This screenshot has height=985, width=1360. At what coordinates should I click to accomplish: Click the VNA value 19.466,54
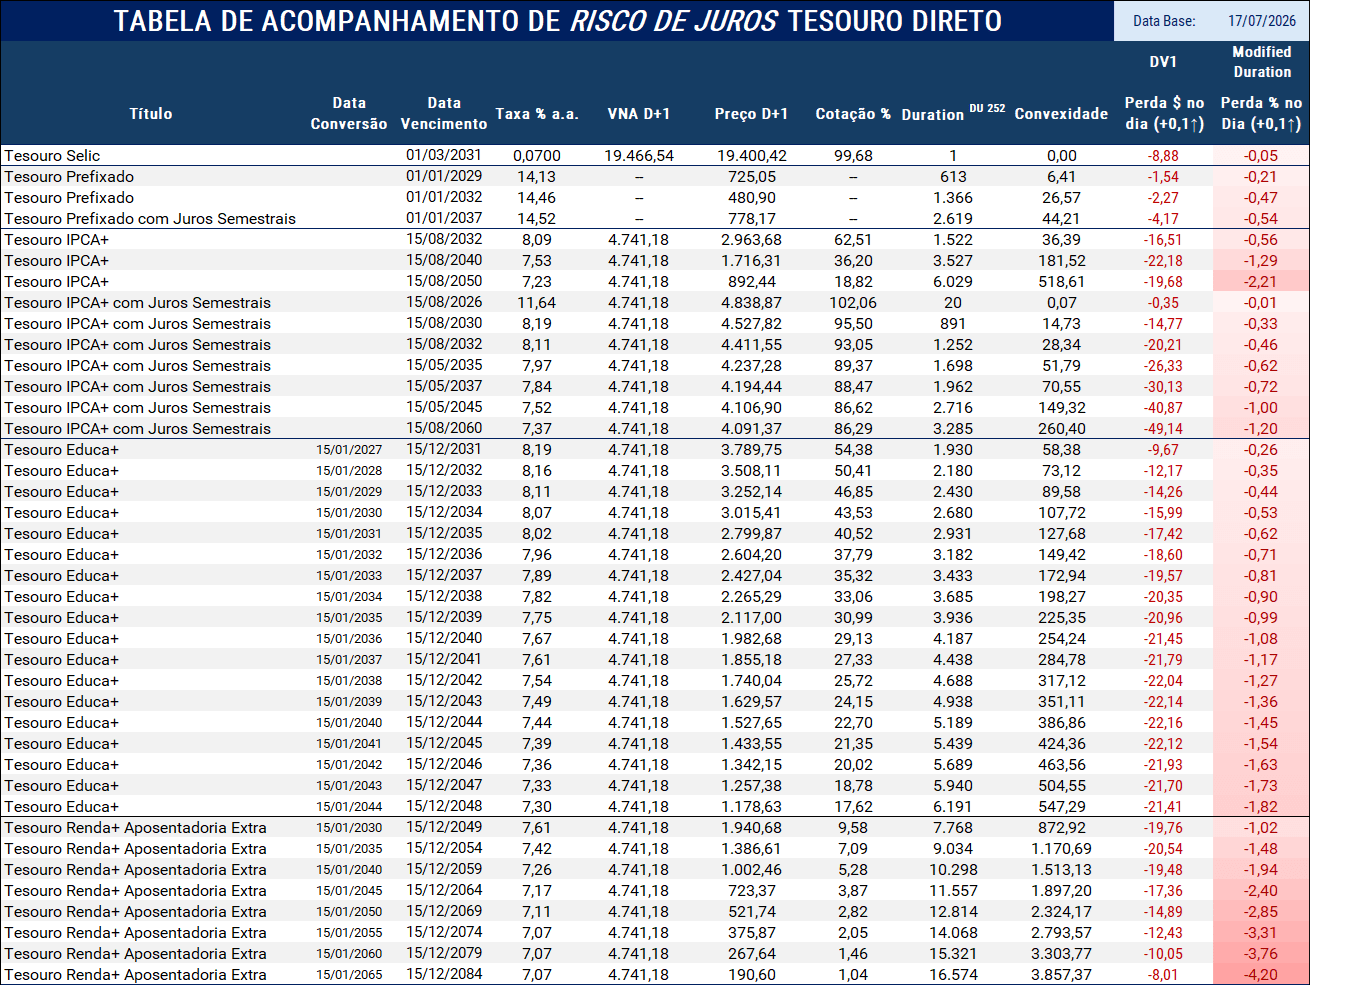(x=639, y=156)
